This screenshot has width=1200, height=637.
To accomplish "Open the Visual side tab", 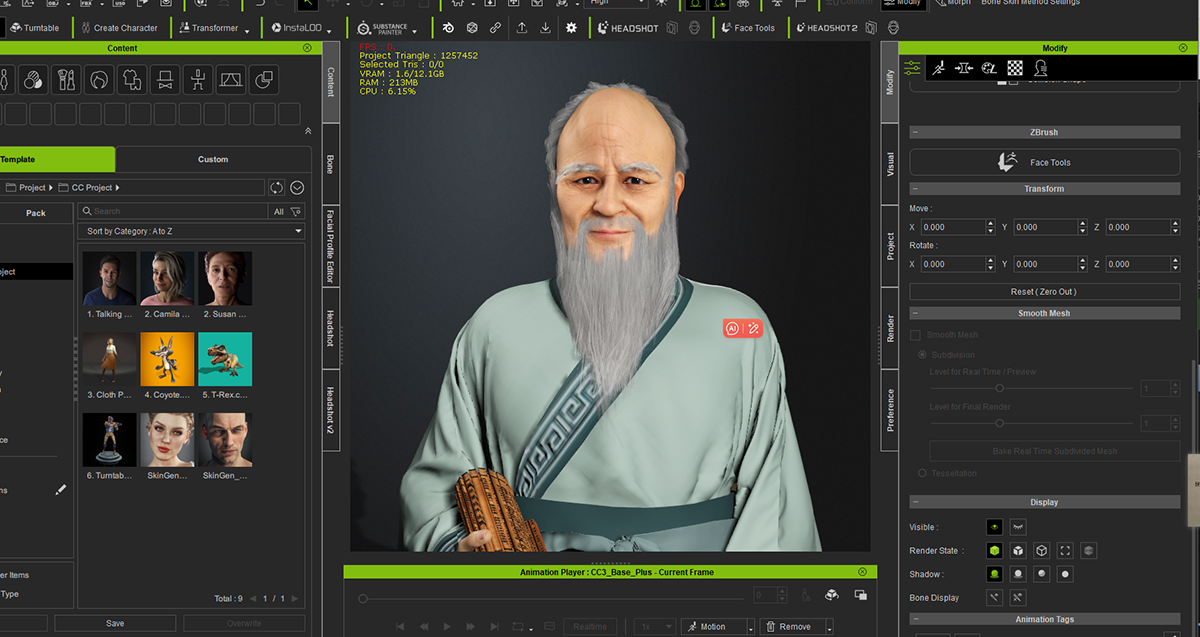I will 890,164.
